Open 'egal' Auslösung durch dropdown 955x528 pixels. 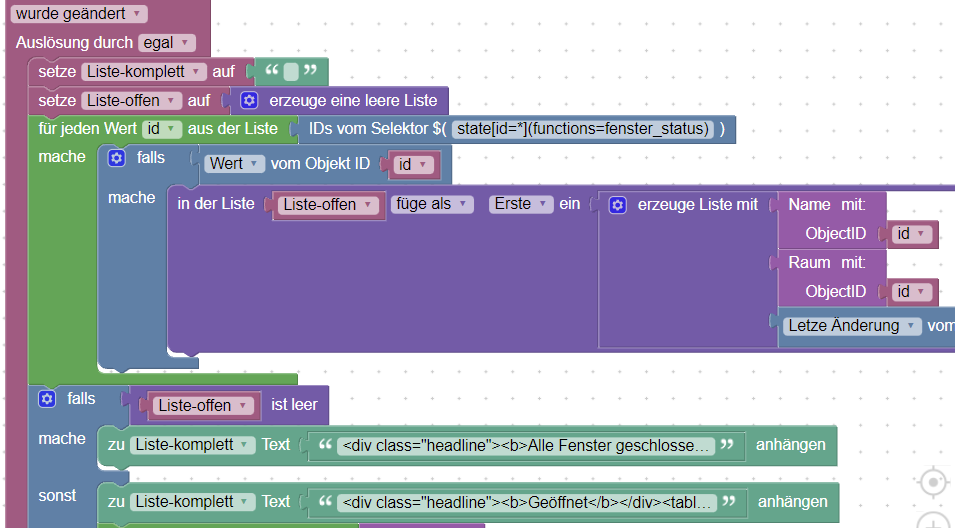167,43
